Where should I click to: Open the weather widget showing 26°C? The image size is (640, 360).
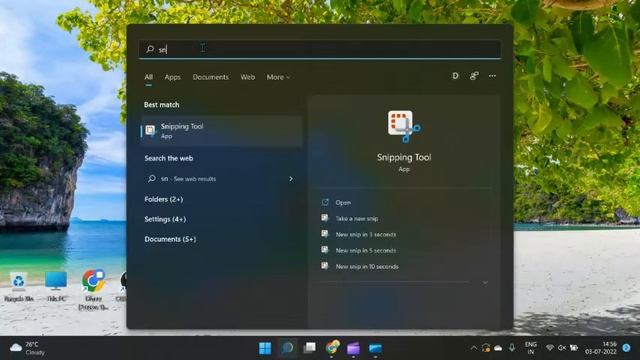tap(27, 348)
